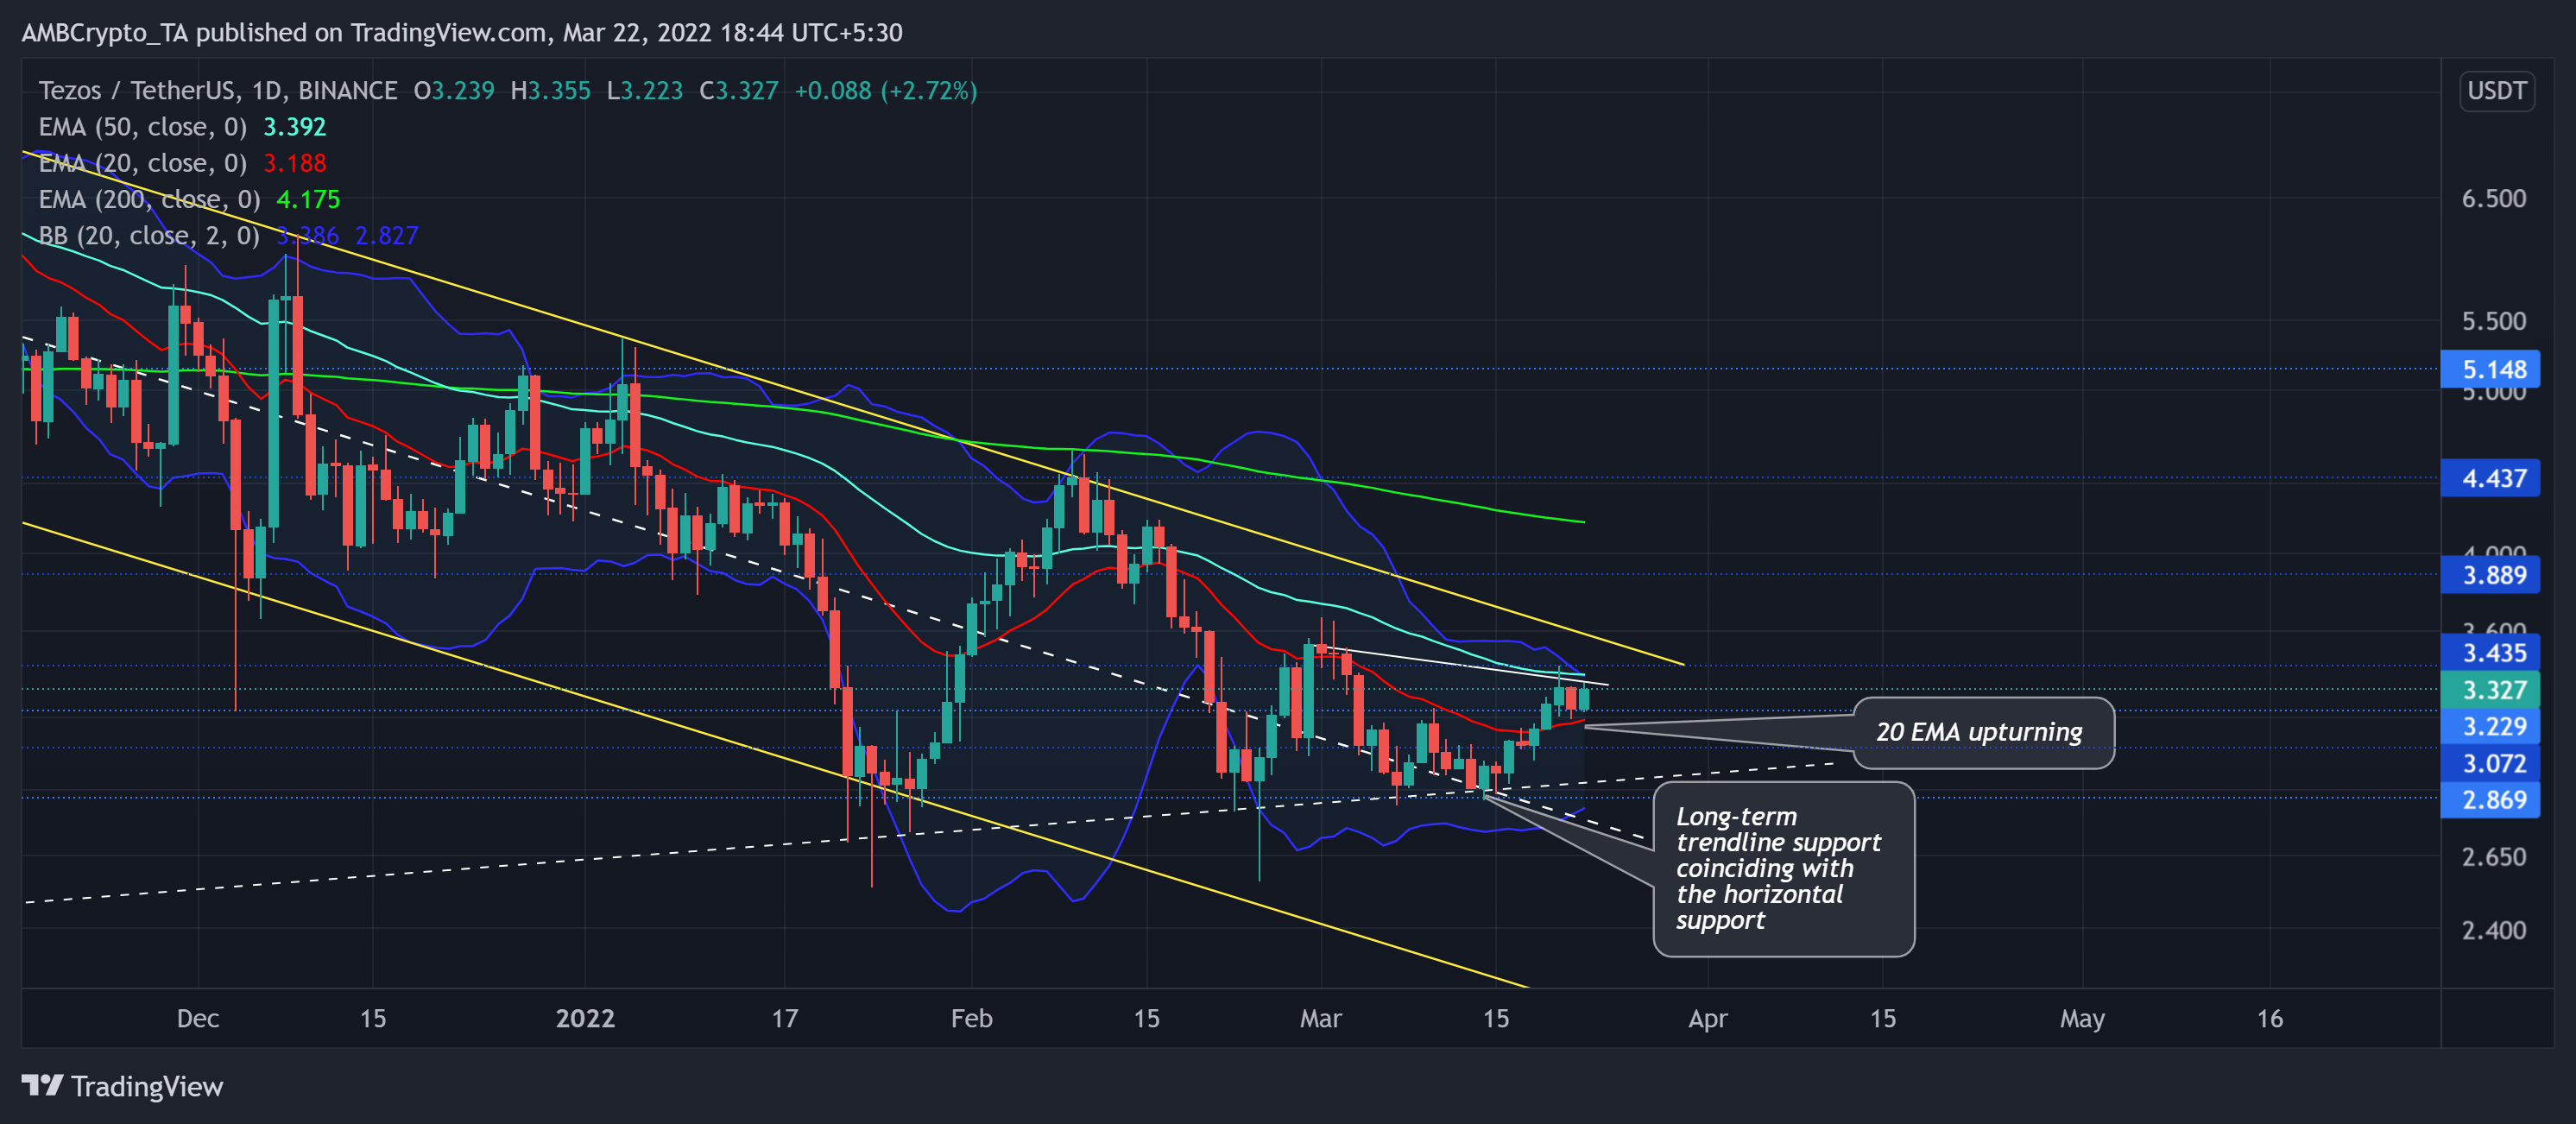Click the USDT currency button
Viewport: 2576px width, 1124px height.
tap(2496, 91)
